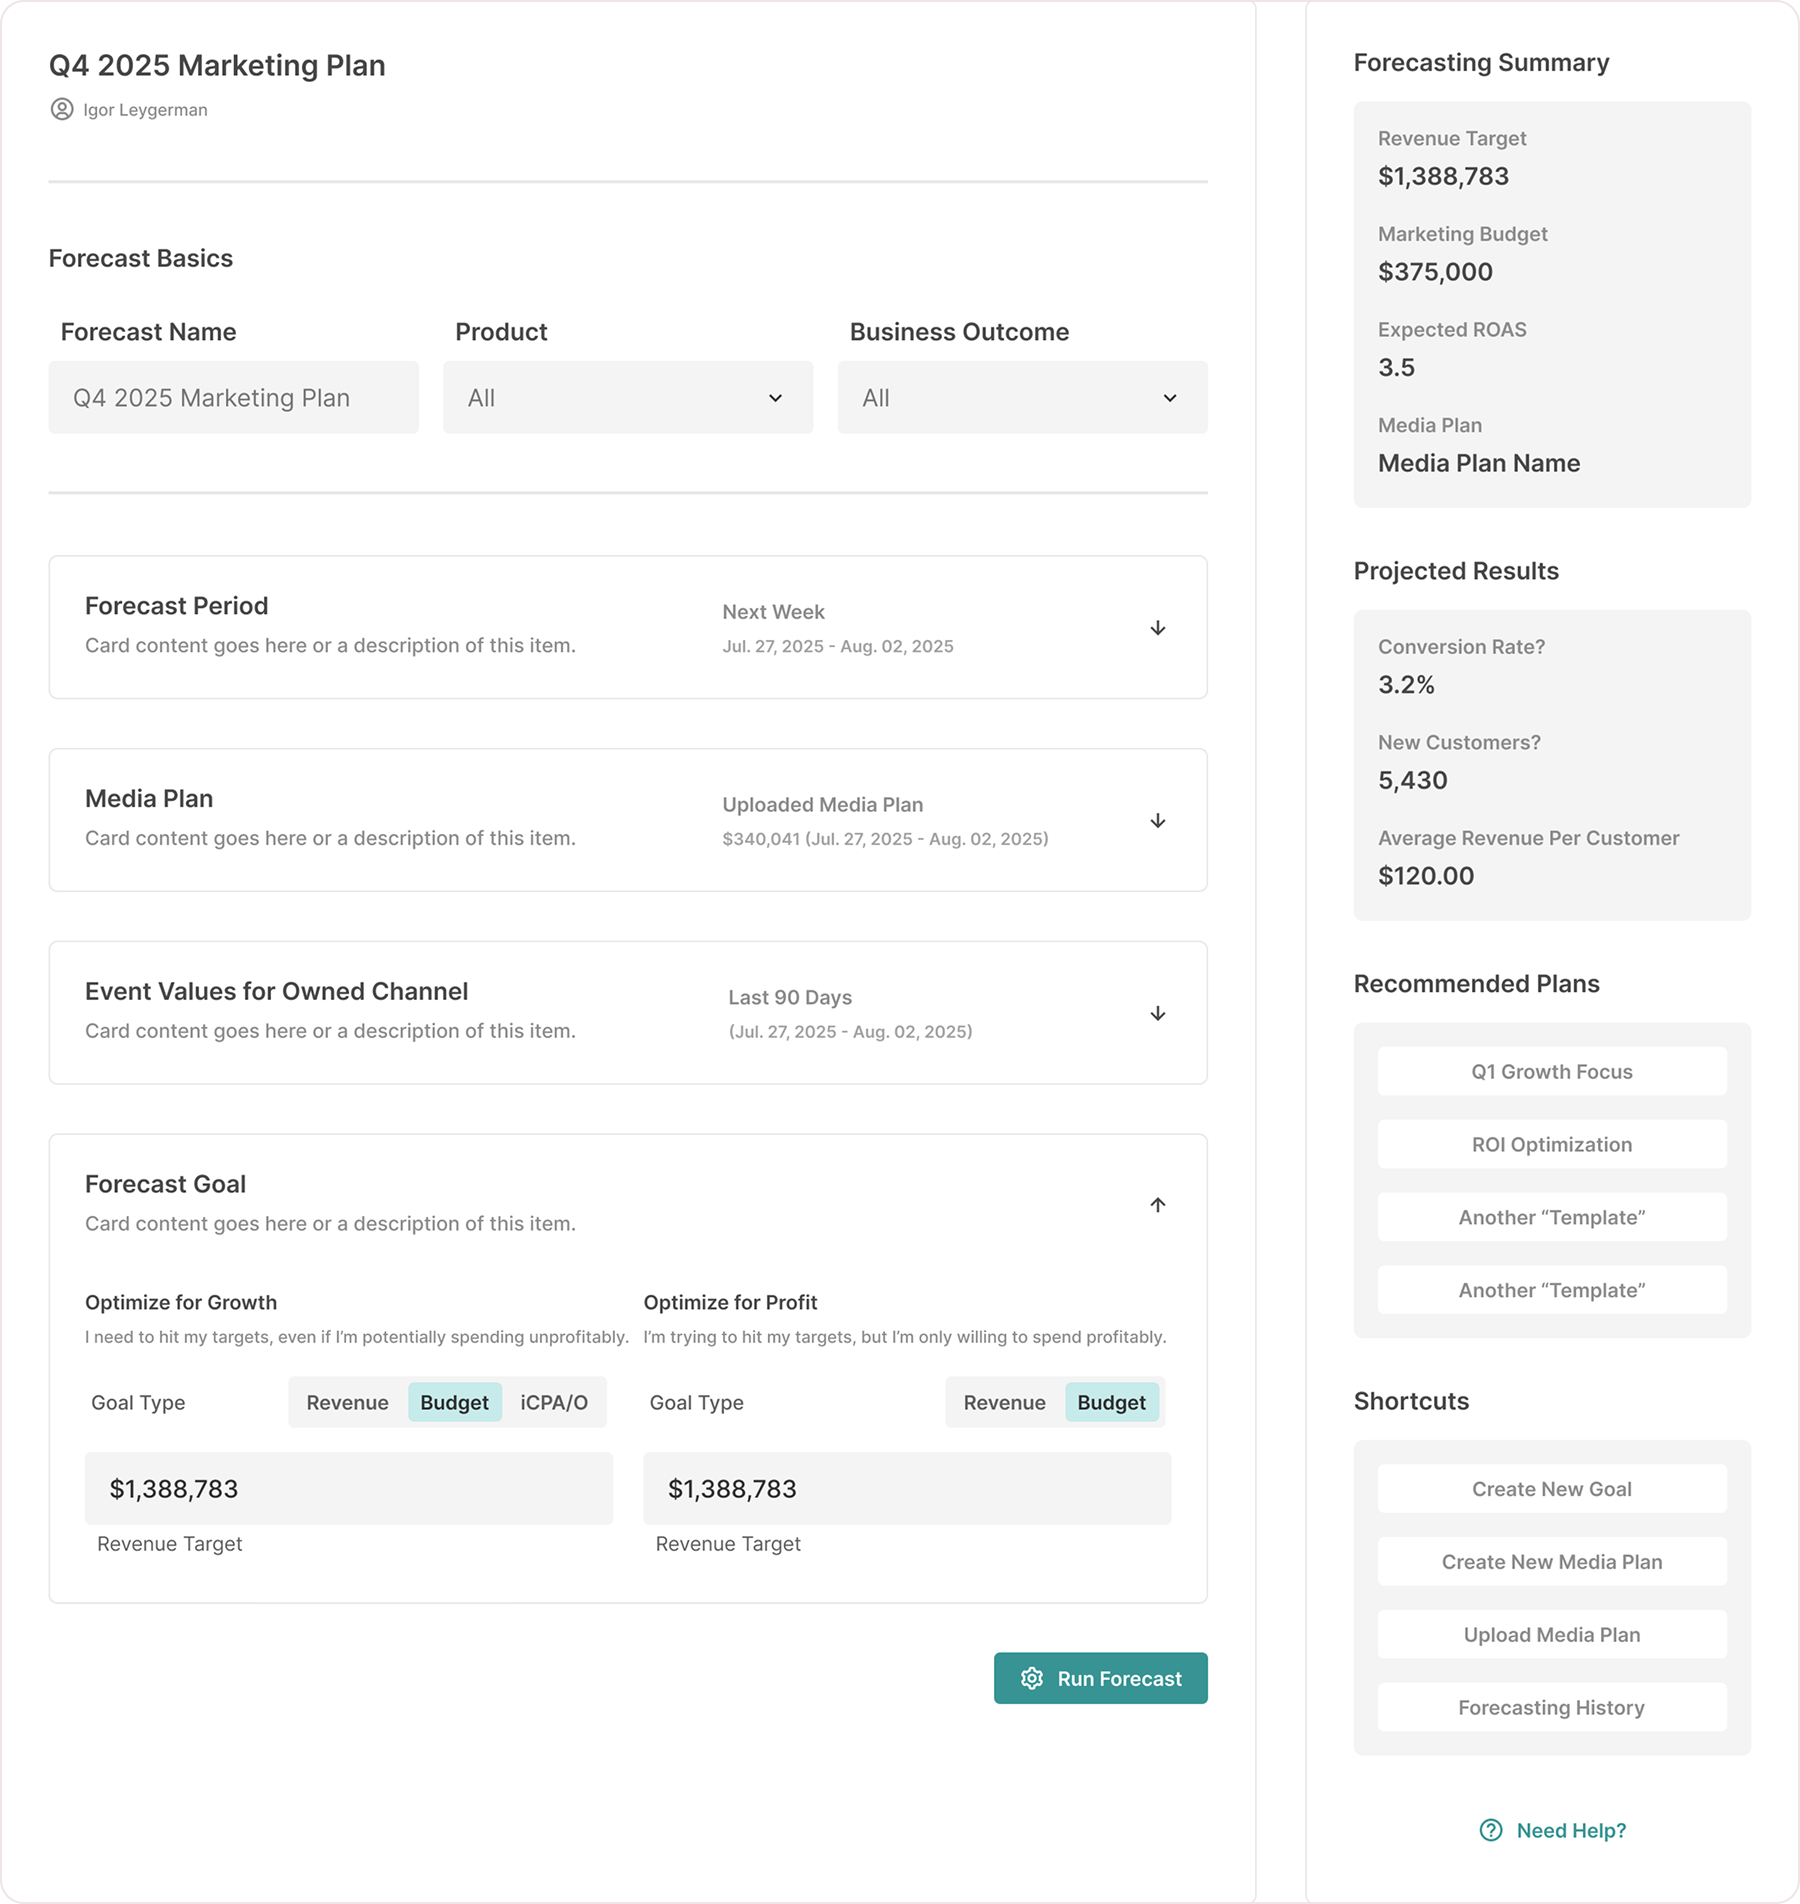Click the Create New Goal shortcut
The image size is (1800, 1904).
tap(1551, 1489)
